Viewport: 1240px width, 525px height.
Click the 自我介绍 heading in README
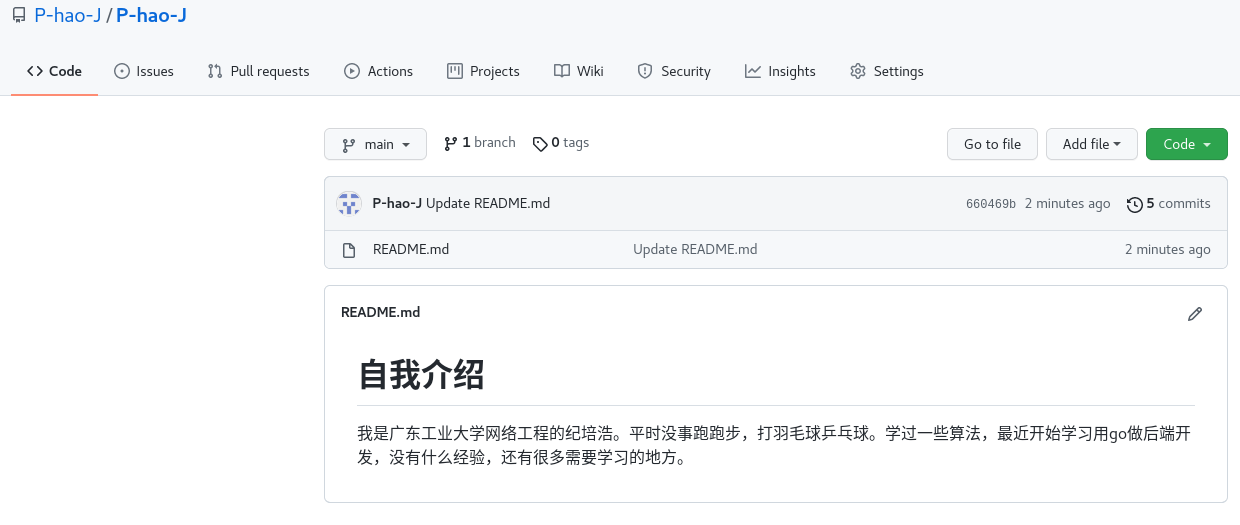[x=421, y=374]
